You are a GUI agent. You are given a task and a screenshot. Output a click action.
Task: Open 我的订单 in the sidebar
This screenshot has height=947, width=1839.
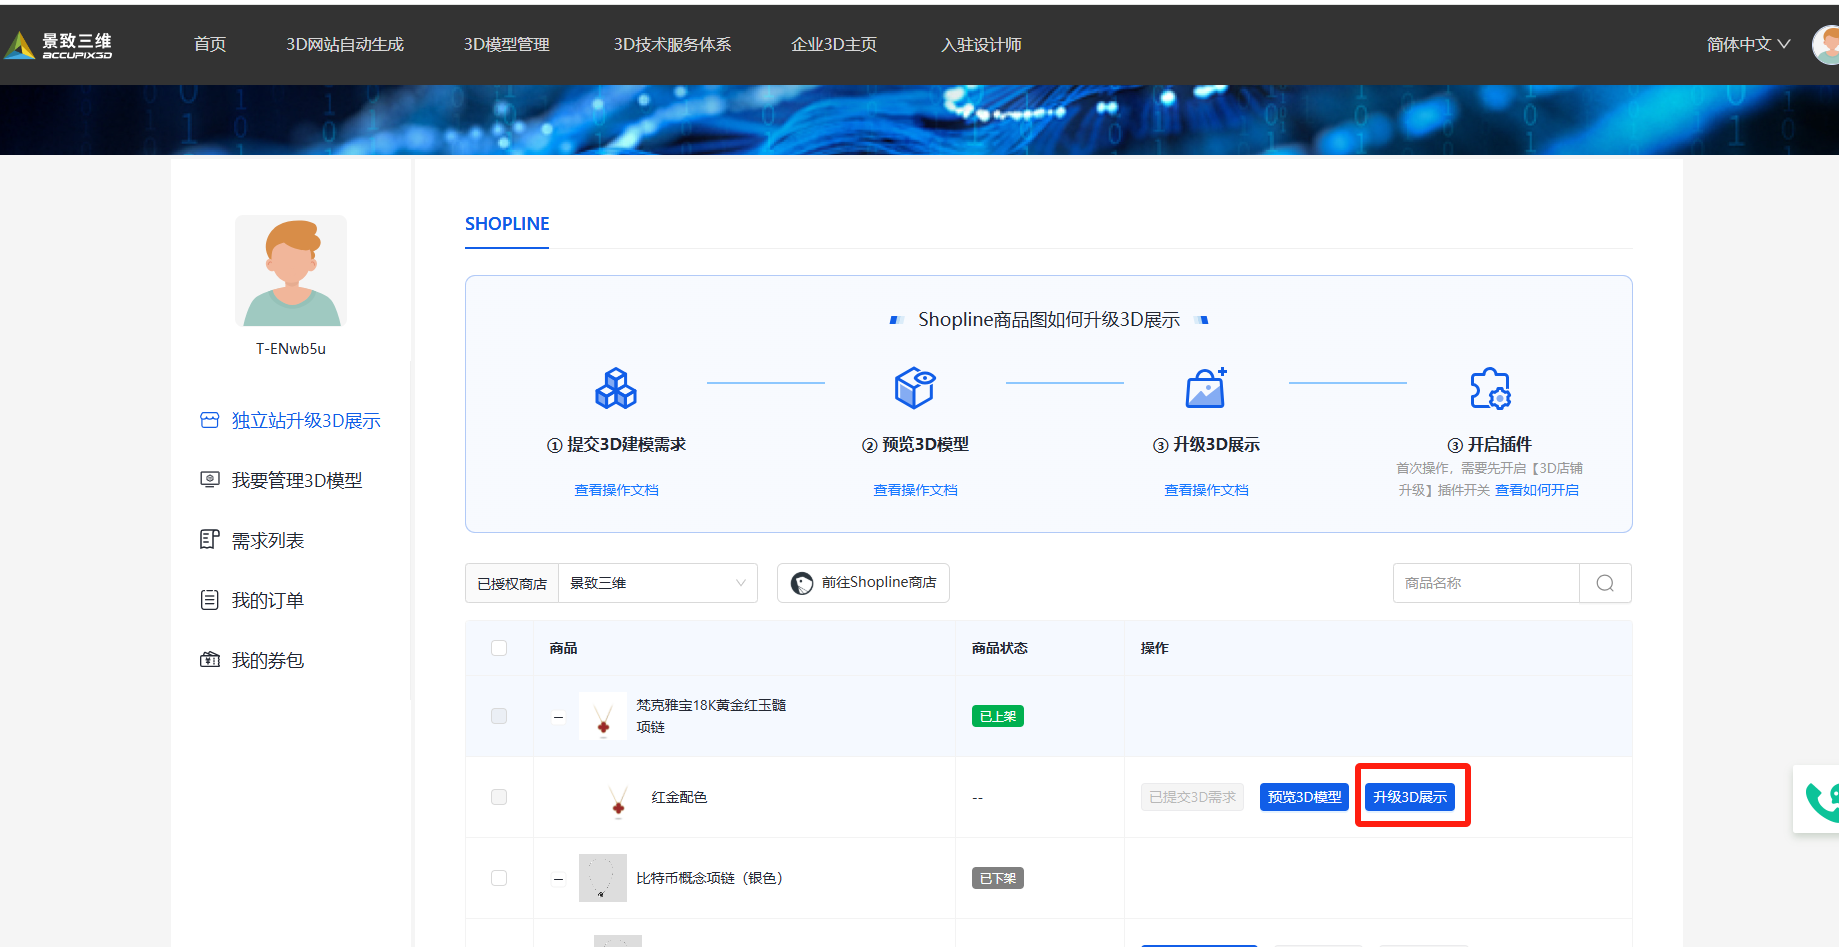(x=268, y=600)
